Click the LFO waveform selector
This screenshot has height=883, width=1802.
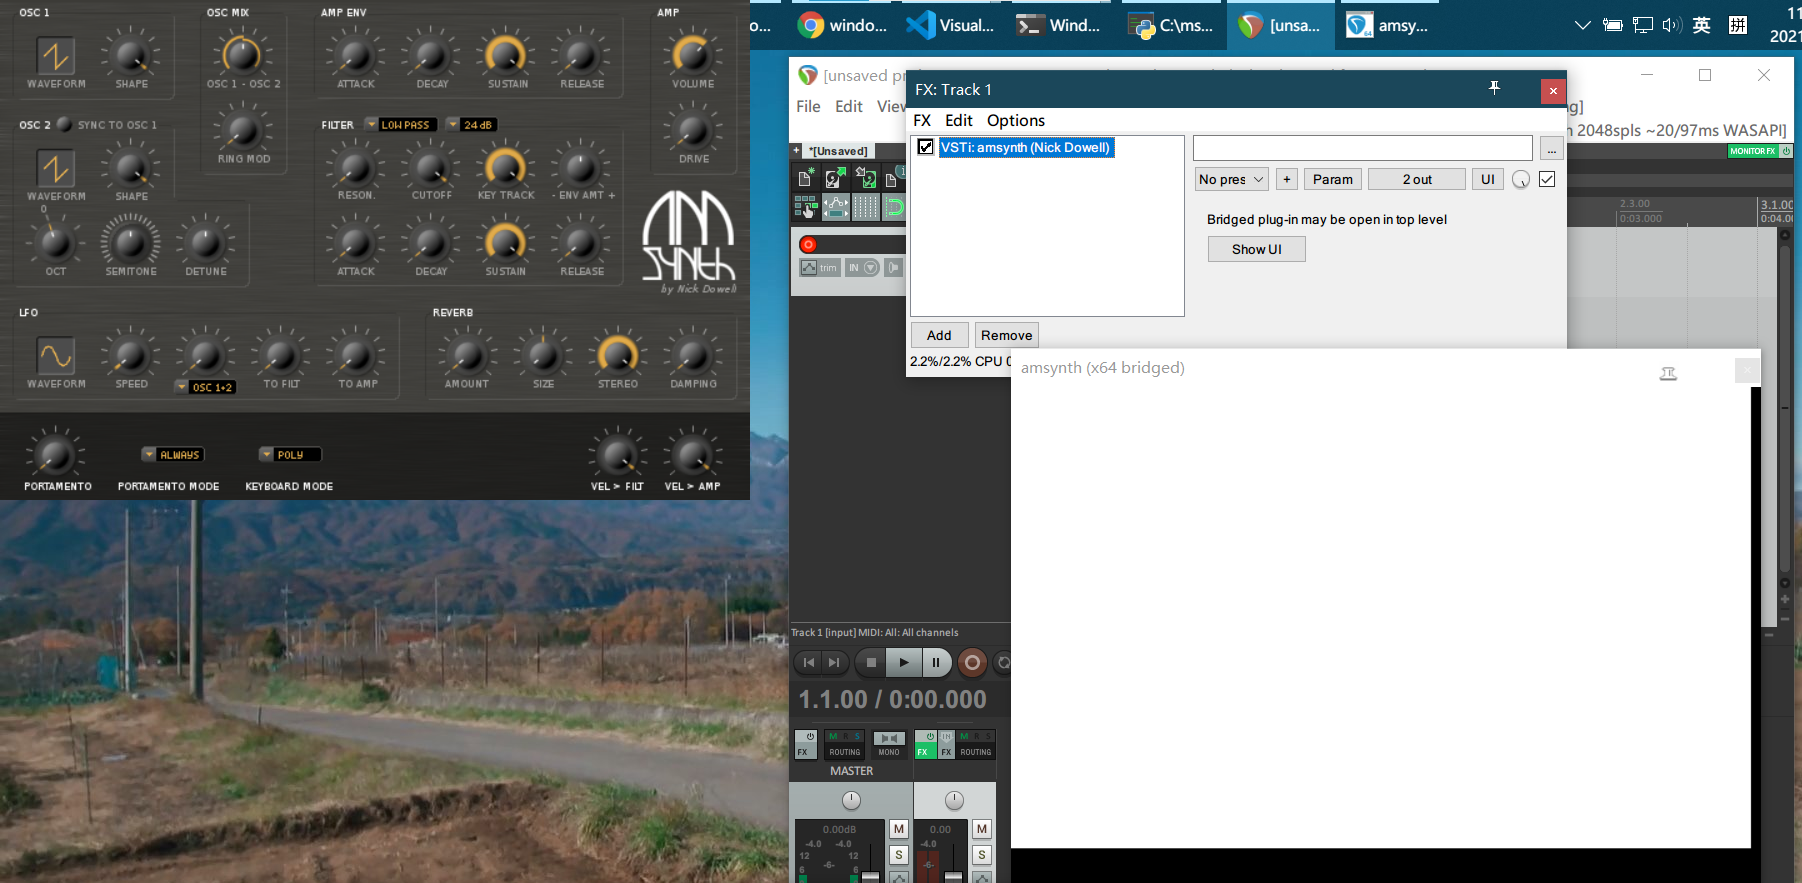(x=56, y=356)
